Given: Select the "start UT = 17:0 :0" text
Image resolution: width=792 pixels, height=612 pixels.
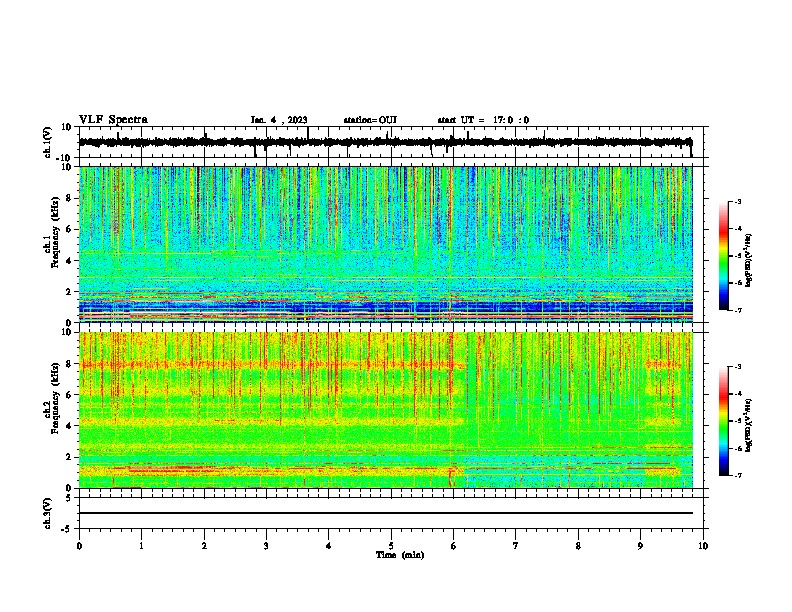Looking at the screenshot, I should pyautogui.click(x=483, y=120).
